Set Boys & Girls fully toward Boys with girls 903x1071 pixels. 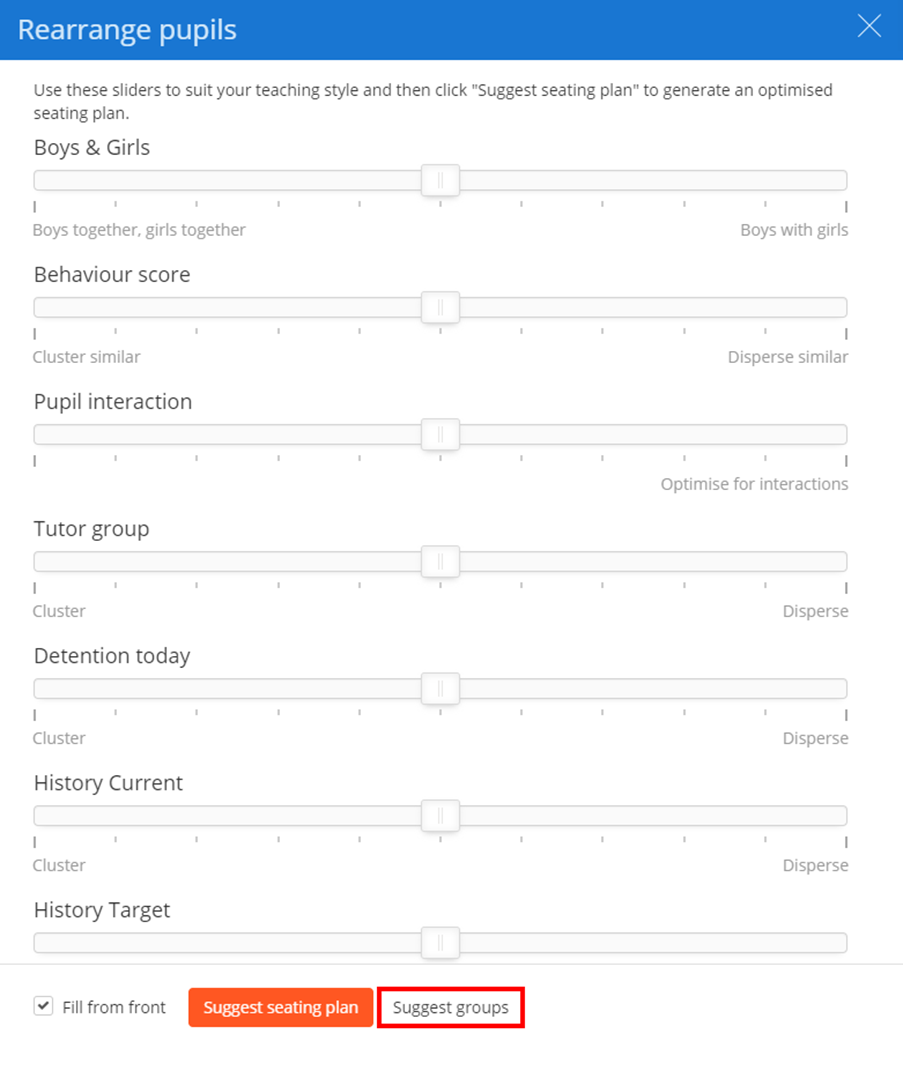point(840,180)
